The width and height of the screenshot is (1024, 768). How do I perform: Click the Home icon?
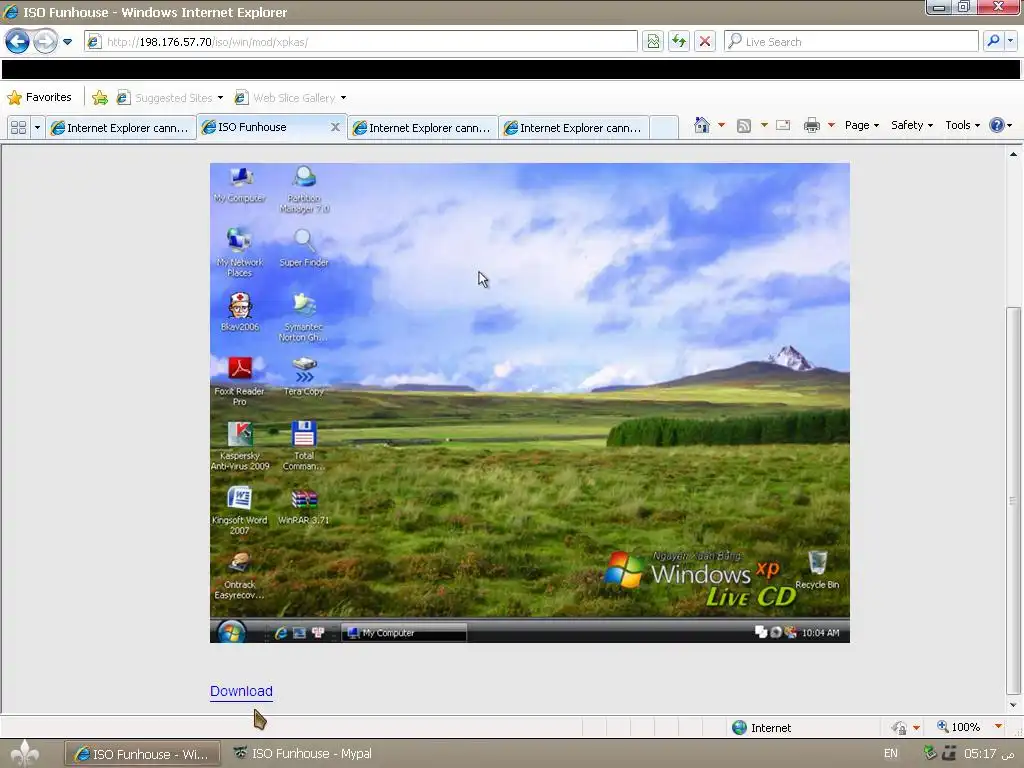[x=701, y=125]
